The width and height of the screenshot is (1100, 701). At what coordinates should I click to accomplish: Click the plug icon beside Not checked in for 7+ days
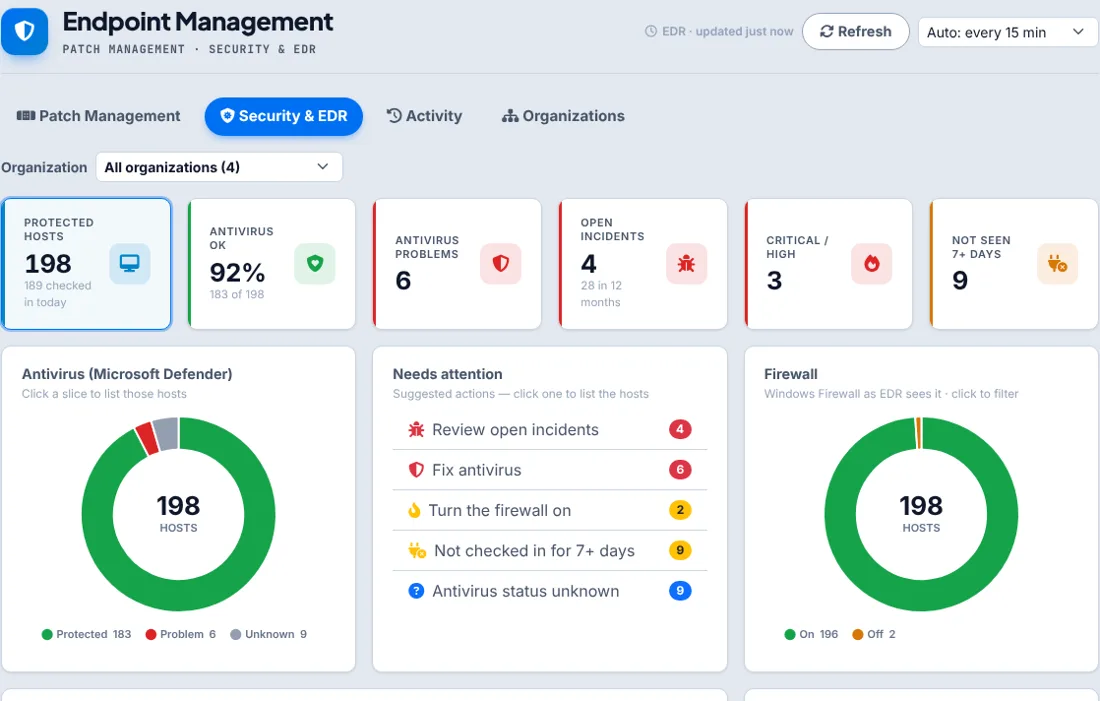click(417, 551)
